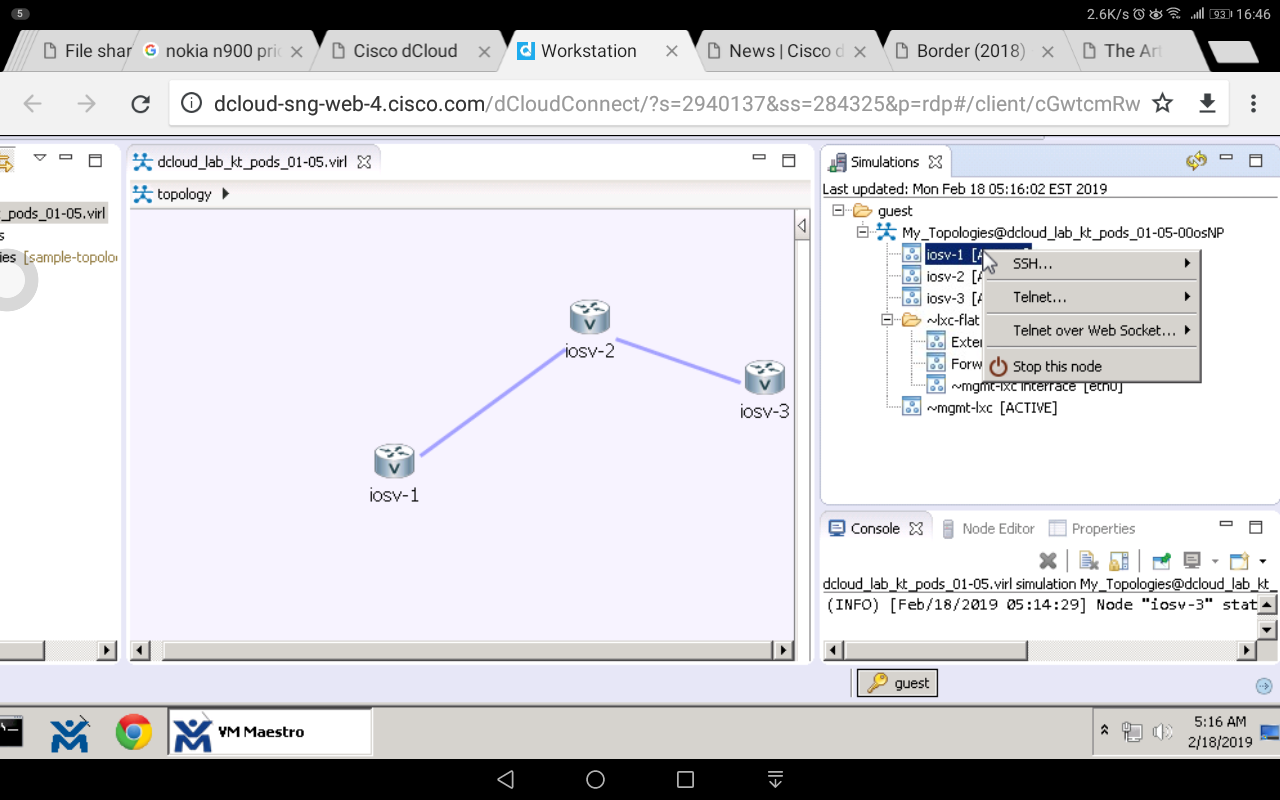This screenshot has height=800, width=1280.
Task: Bookmark the page with the star icon
Action: (x=1162, y=103)
